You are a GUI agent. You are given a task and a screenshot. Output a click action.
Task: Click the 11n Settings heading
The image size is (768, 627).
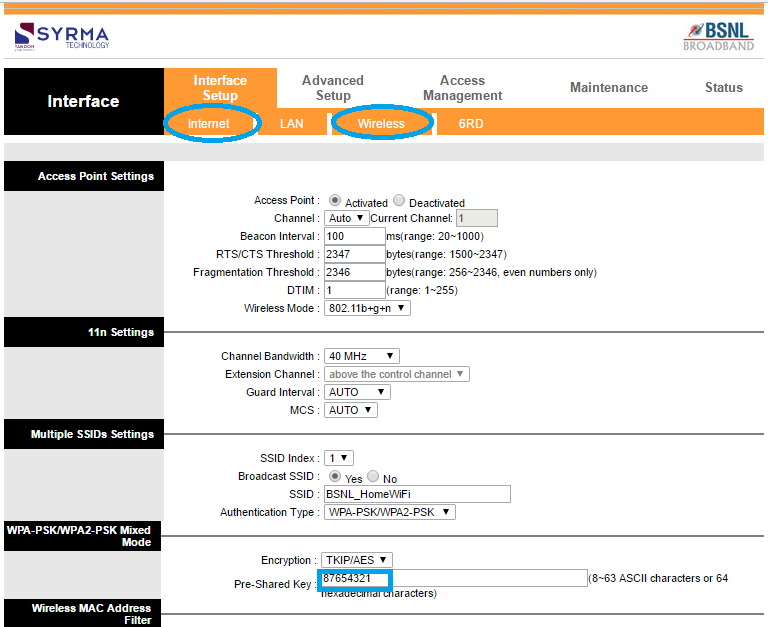[x=121, y=332]
